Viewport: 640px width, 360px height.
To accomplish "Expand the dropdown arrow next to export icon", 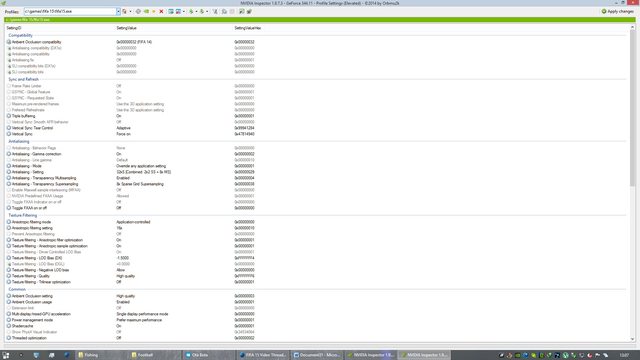I will click(196, 11).
